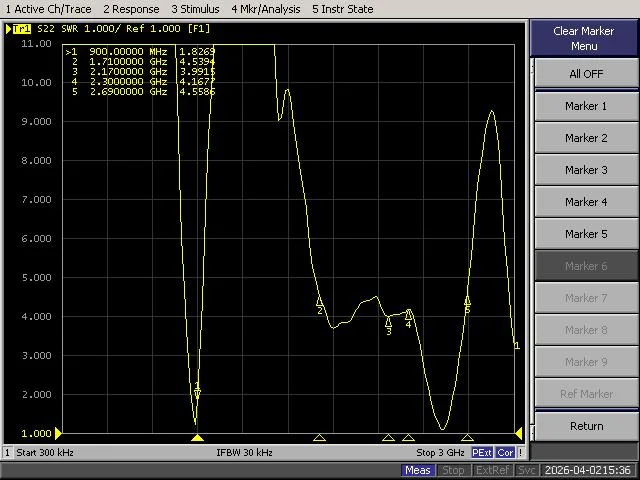Click the SWR format label

(69, 29)
